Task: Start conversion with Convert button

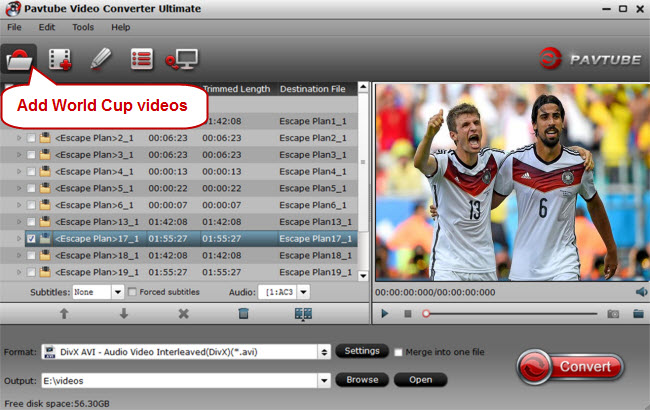Action: click(570, 366)
